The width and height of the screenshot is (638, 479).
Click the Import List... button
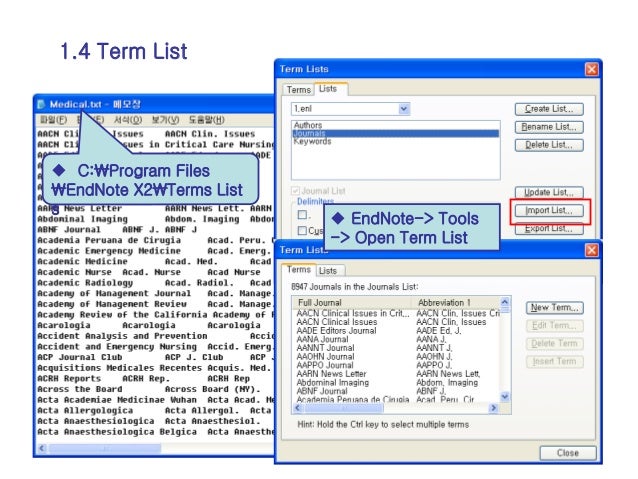(x=549, y=210)
